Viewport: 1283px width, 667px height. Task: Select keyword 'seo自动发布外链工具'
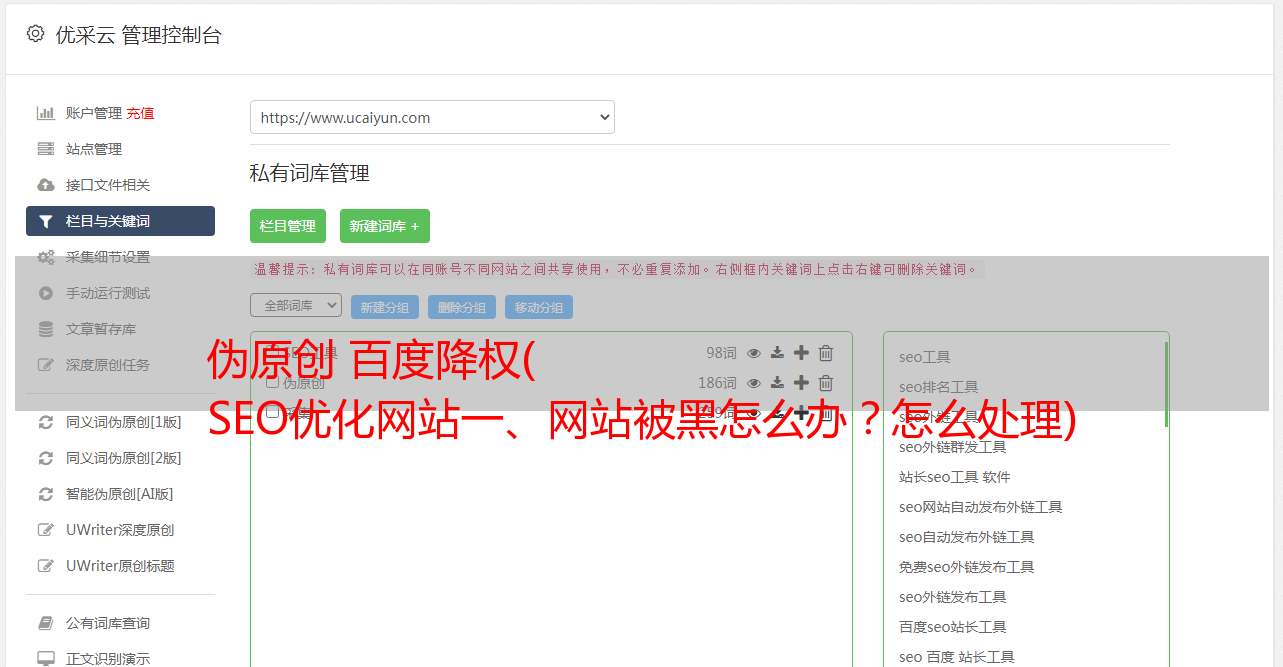[x=967, y=537]
